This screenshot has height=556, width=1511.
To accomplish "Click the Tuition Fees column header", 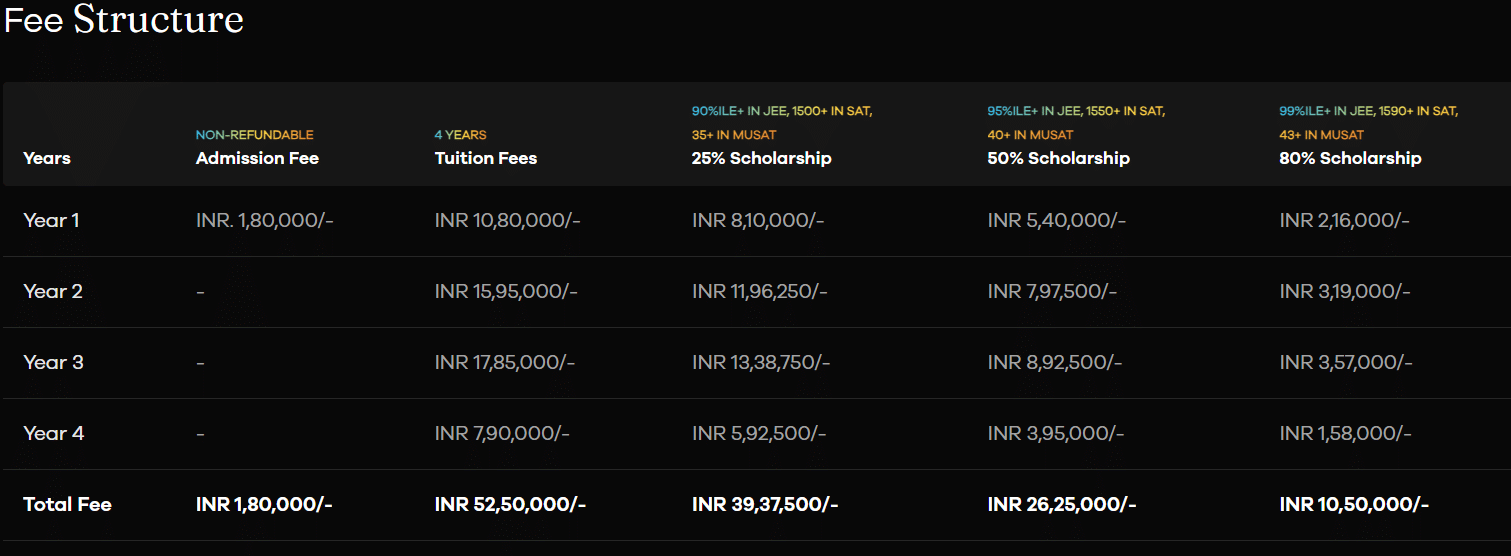I will tap(486, 158).
